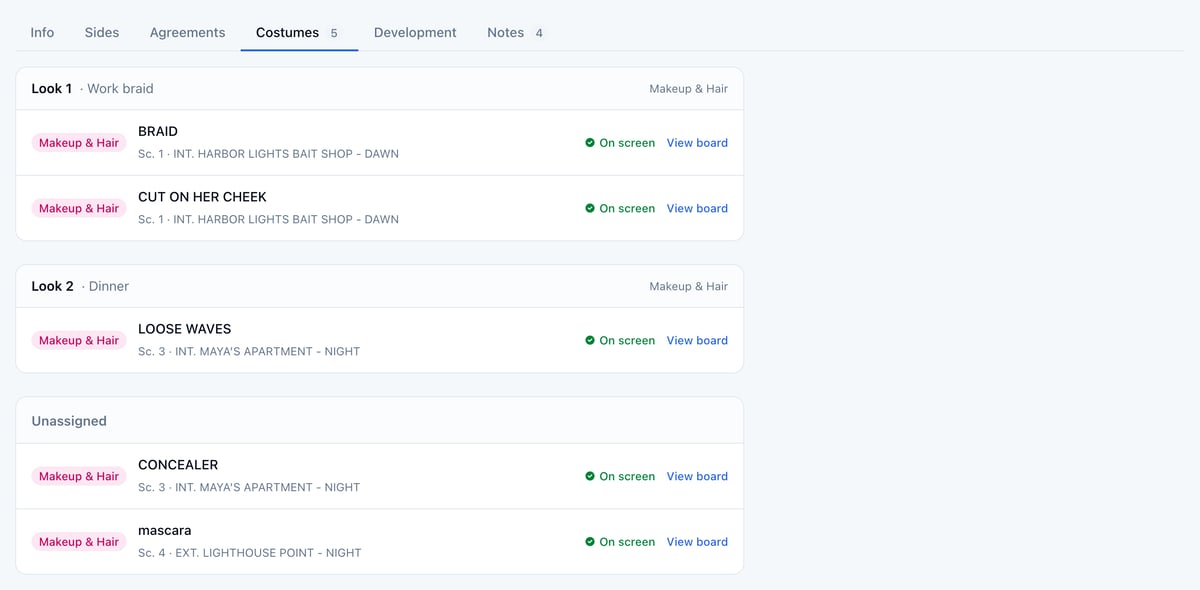The height and width of the screenshot is (590, 1200).
Task: Open the Info tab
Action: tap(42, 32)
